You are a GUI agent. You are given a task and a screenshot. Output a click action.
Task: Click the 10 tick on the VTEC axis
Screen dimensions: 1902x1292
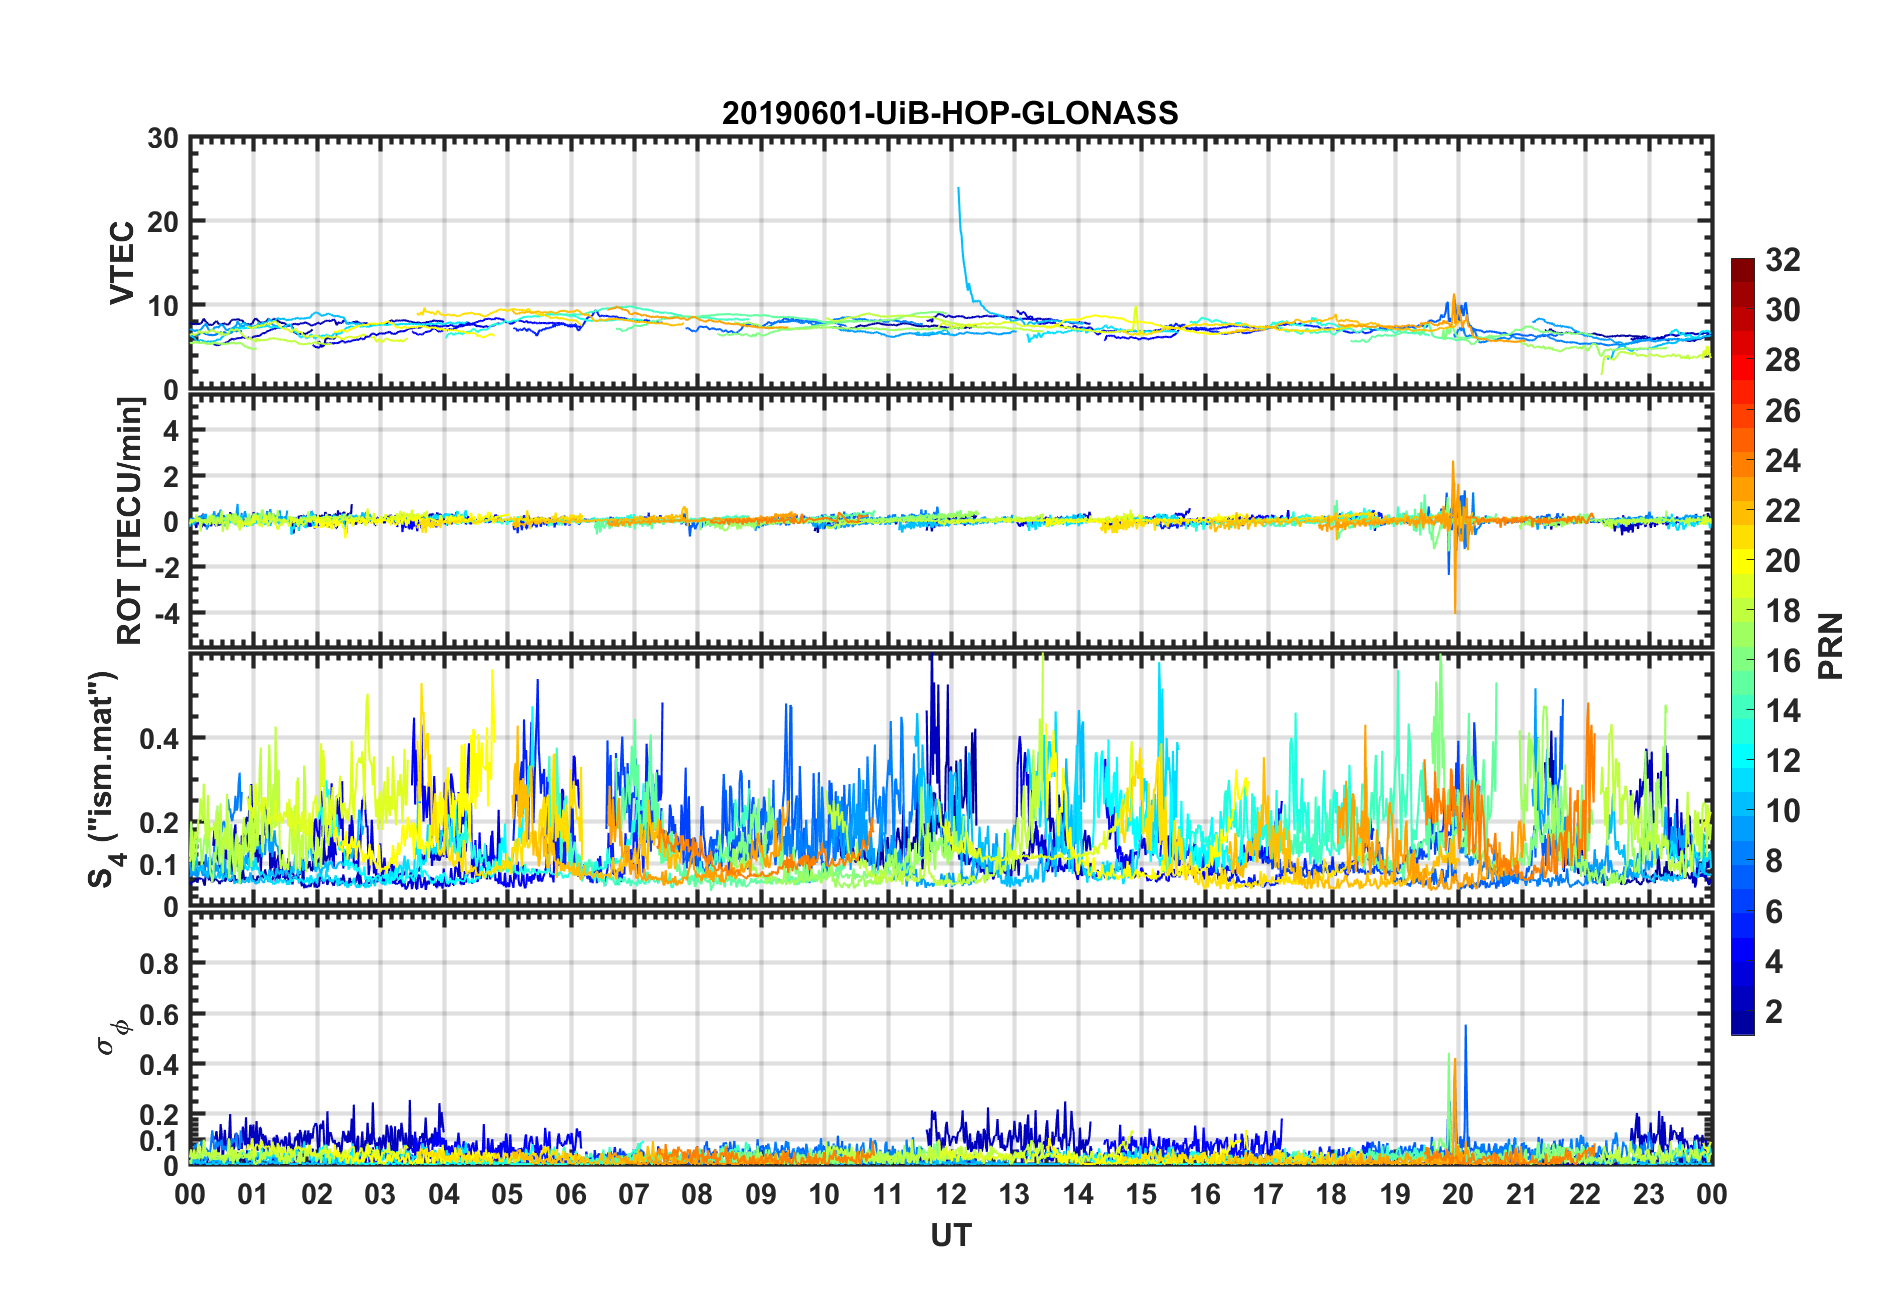point(163,306)
